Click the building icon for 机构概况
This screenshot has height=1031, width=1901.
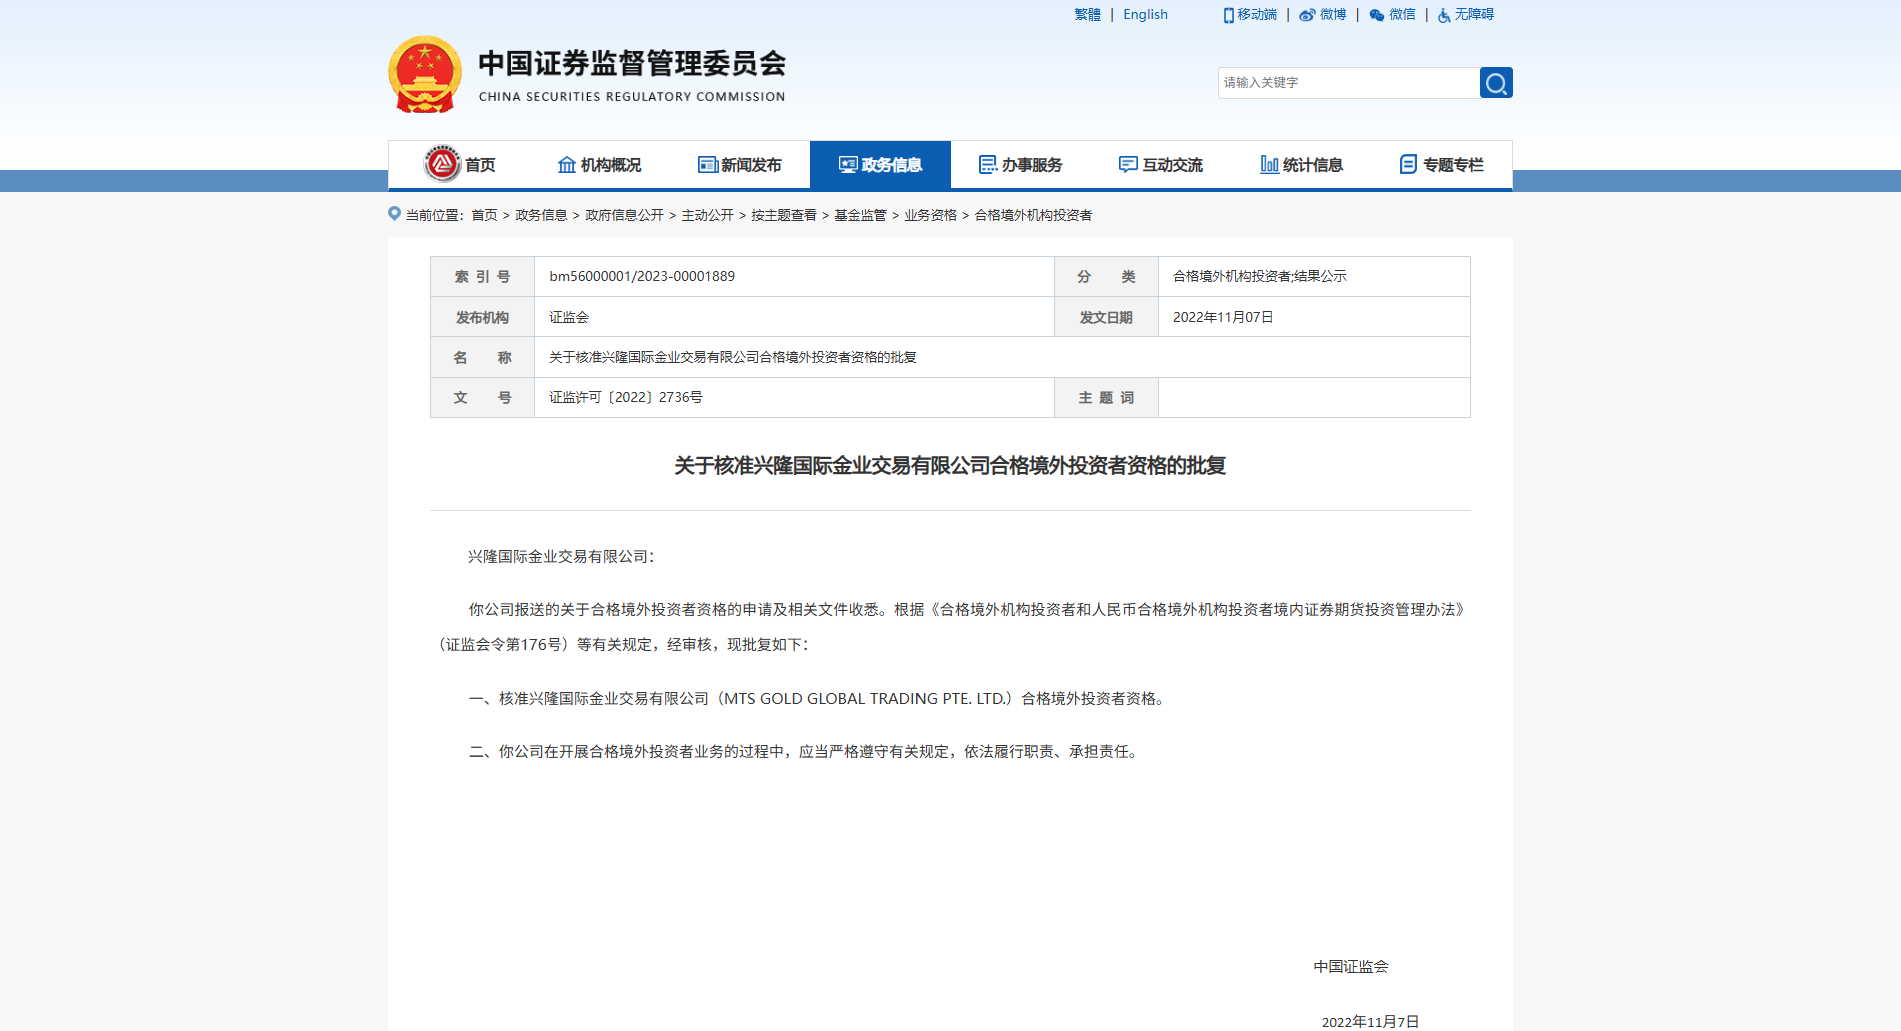pos(567,164)
